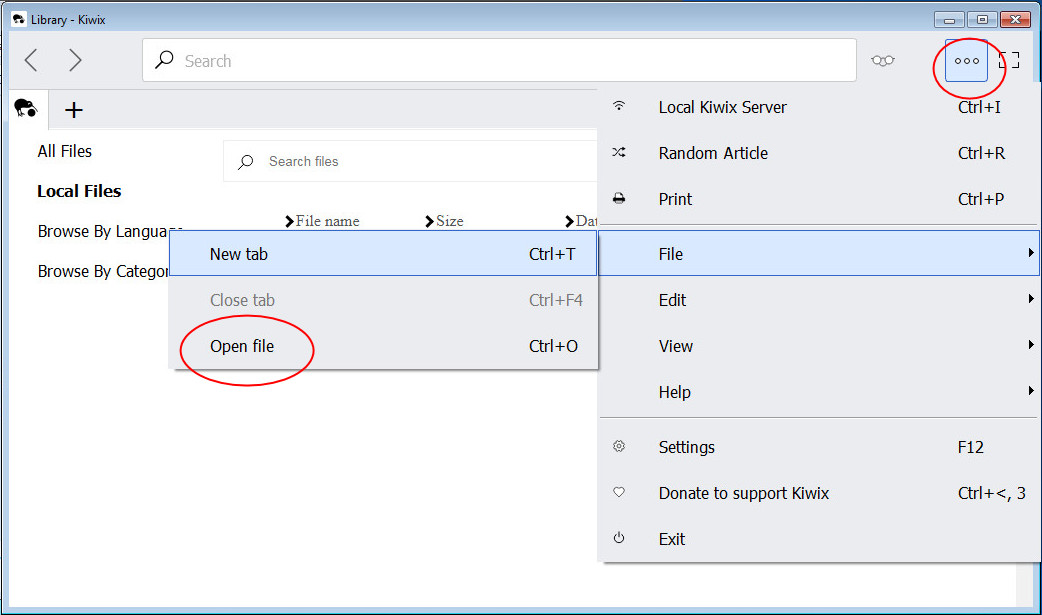This screenshot has width=1042, height=615.
Task: Select Print in the menu
Action: (819, 199)
